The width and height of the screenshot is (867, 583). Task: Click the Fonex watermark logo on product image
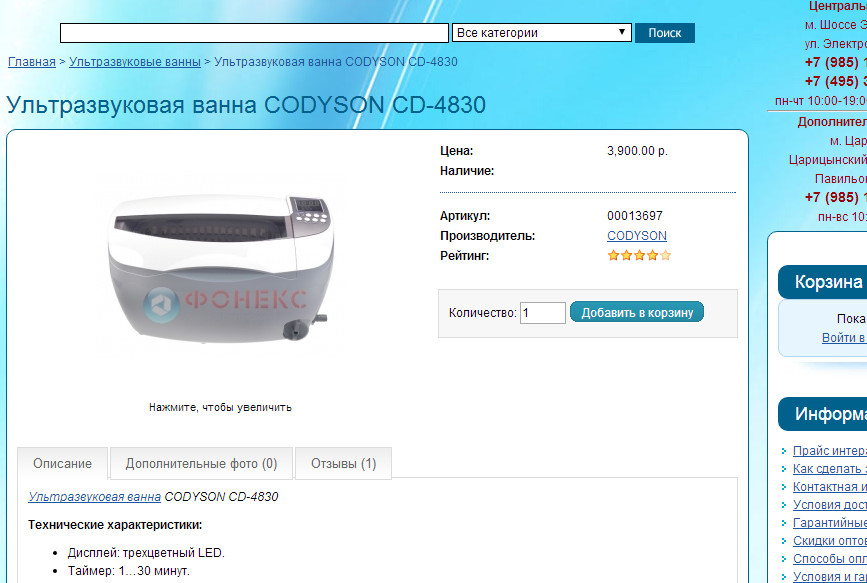(224, 303)
